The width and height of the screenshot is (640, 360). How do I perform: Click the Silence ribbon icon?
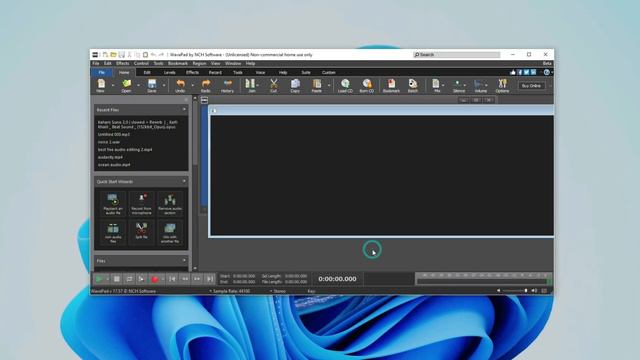click(458, 85)
